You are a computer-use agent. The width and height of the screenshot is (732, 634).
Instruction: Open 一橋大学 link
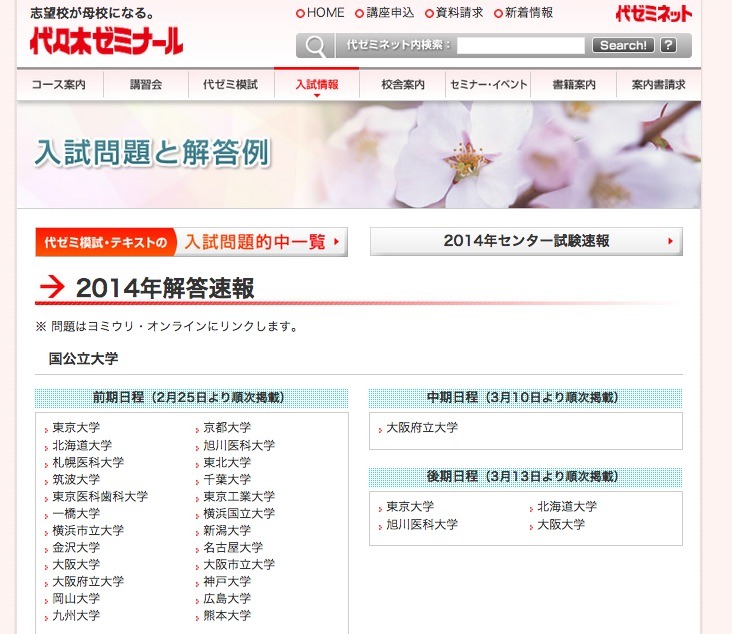(76, 513)
